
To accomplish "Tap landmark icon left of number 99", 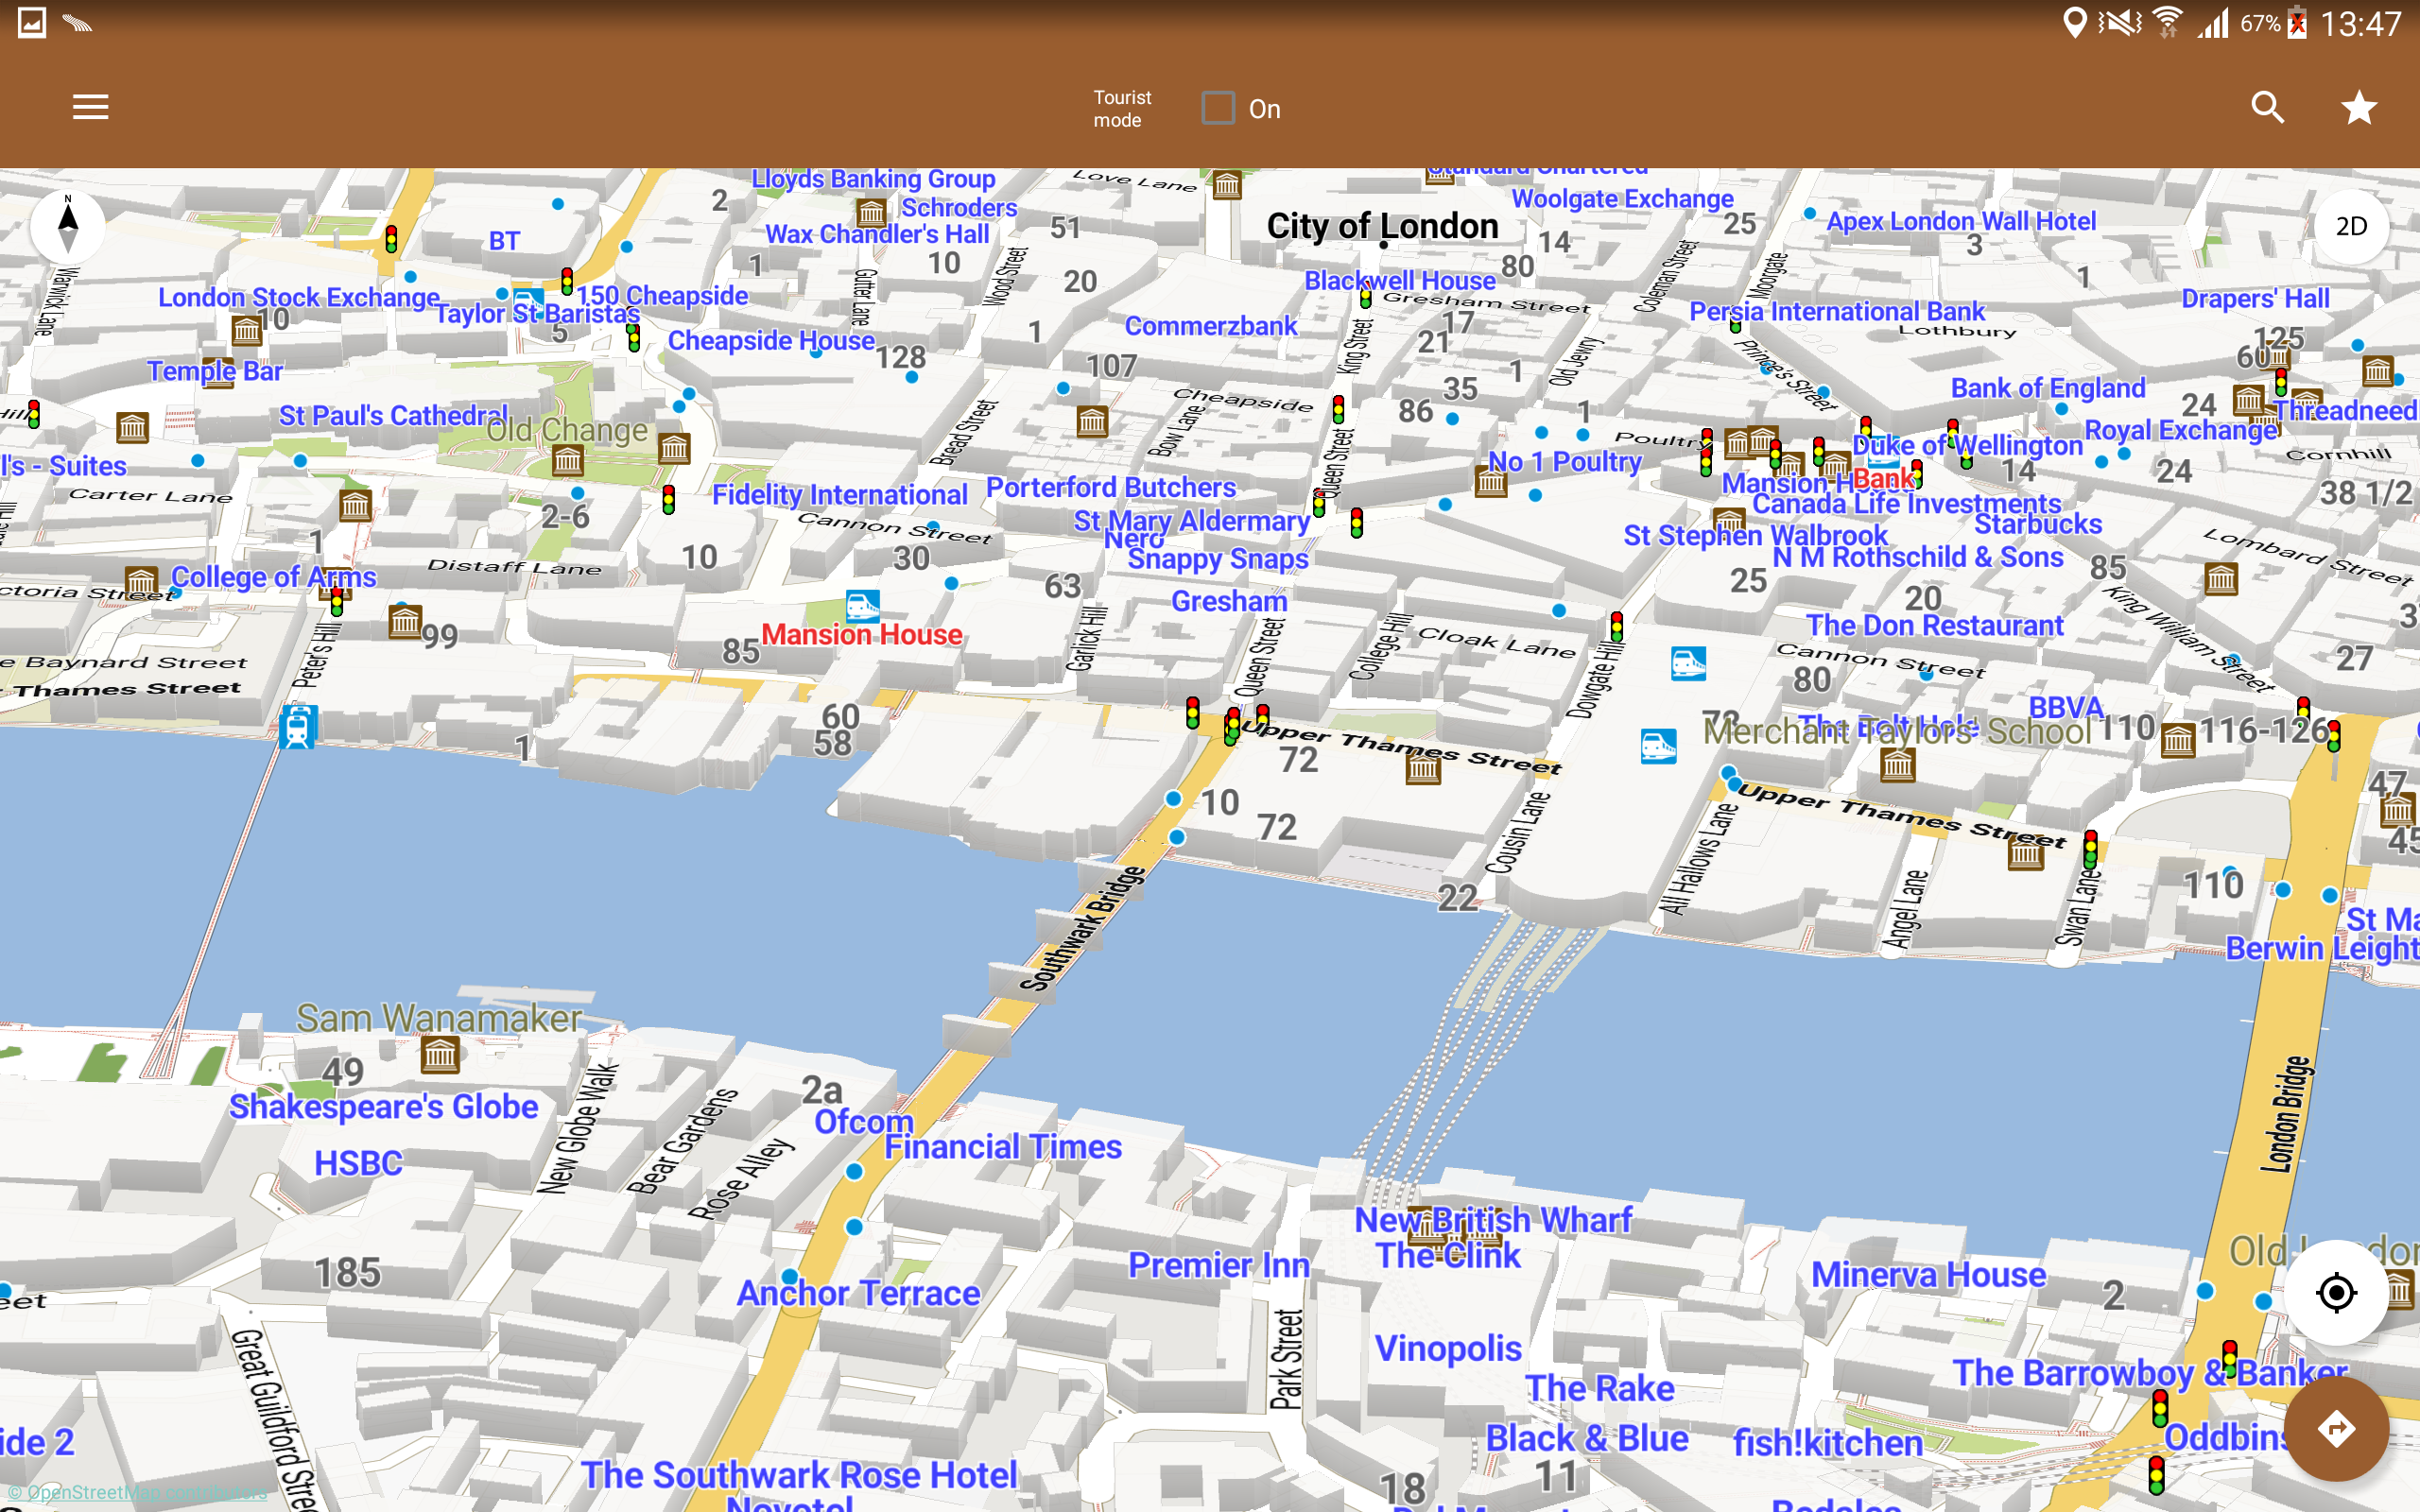I will coord(404,622).
